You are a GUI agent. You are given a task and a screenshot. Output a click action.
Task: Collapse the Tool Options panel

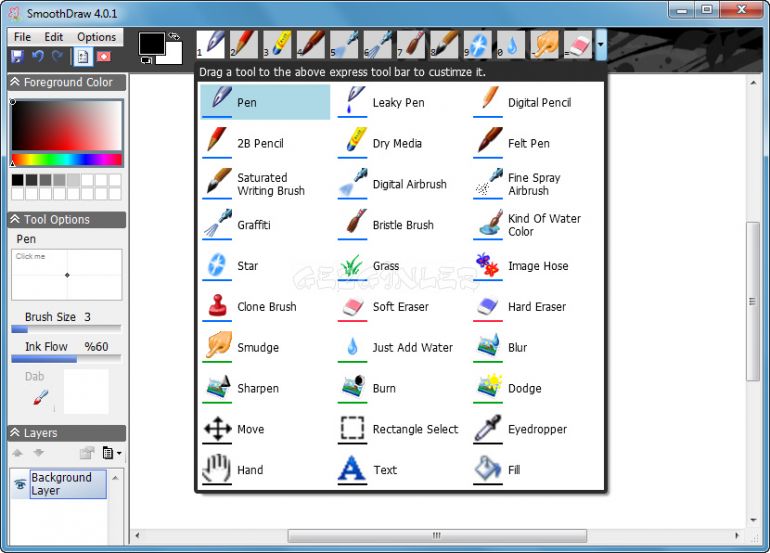pos(15,220)
